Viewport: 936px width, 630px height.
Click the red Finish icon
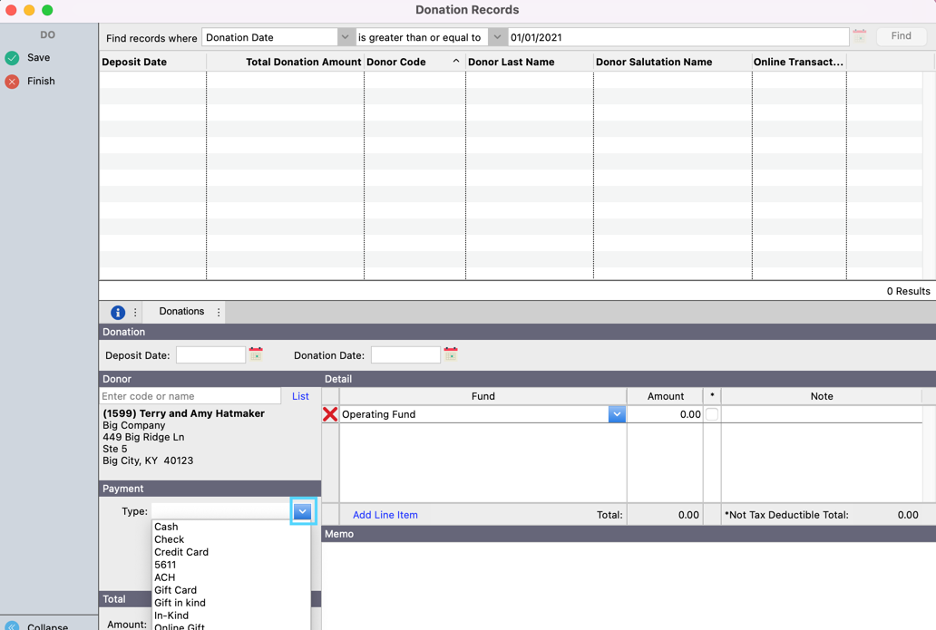coord(12,82)
